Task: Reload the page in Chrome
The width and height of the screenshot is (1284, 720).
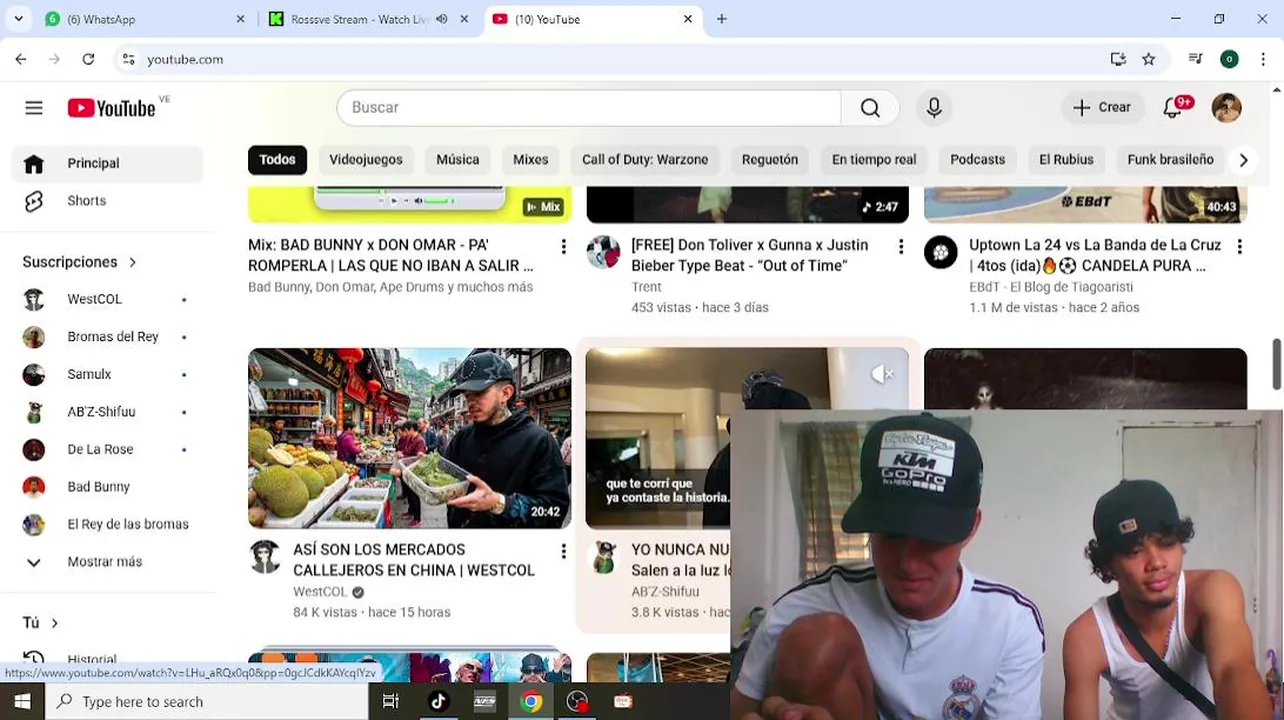Action: [88, 59]
